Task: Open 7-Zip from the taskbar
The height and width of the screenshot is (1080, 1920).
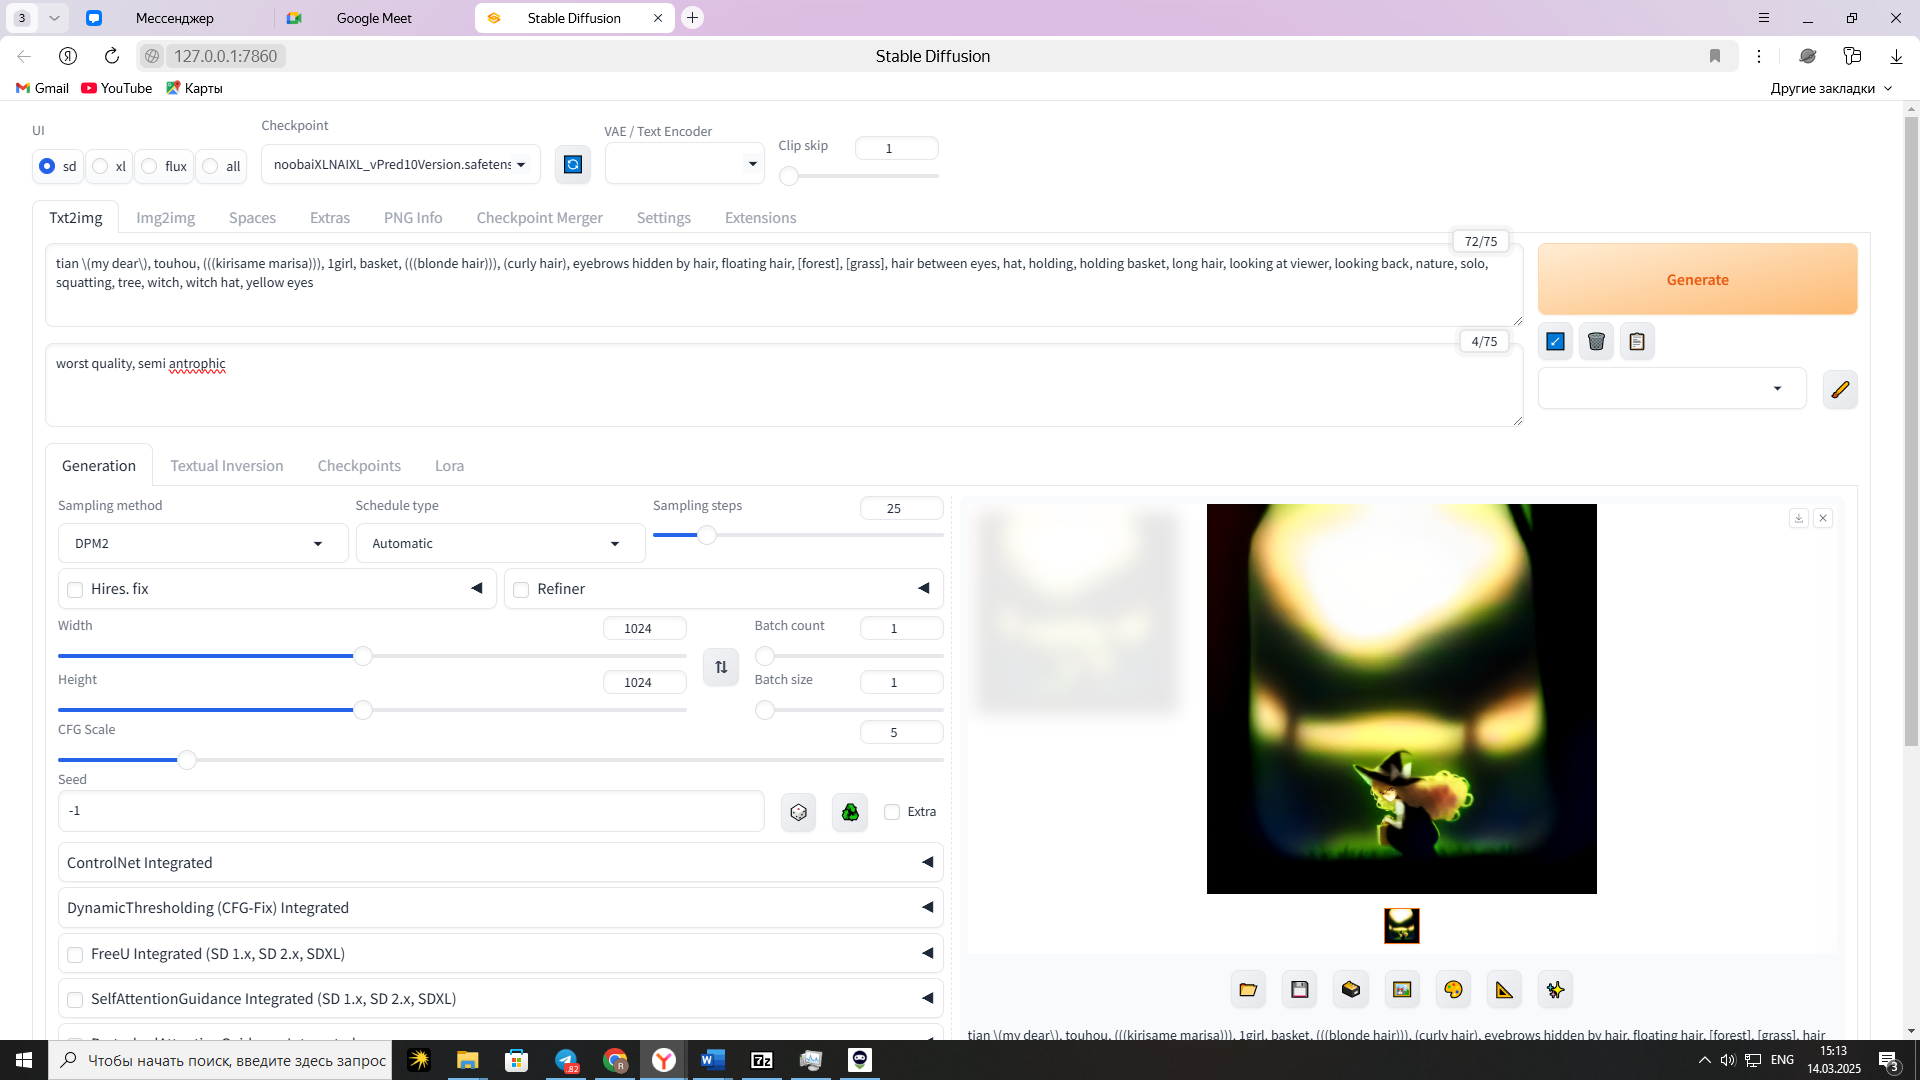Action: (x=762, y=1060)
